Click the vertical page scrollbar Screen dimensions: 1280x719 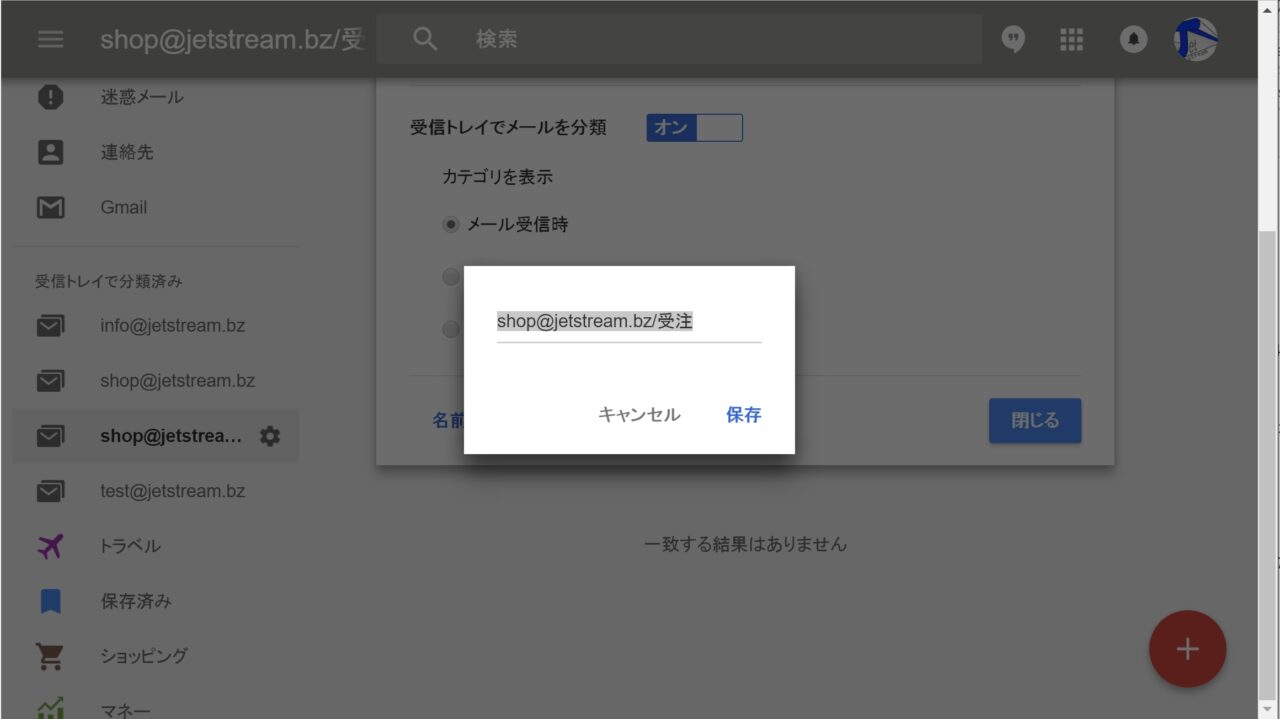pyautogui.click(x=1267, y=400)
